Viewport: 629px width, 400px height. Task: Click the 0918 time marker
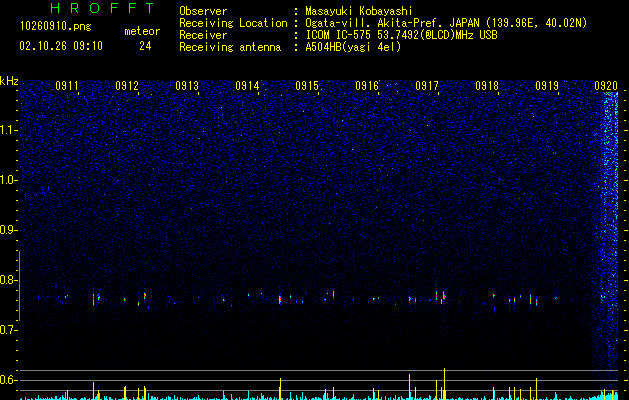click(x=487, y=86)
